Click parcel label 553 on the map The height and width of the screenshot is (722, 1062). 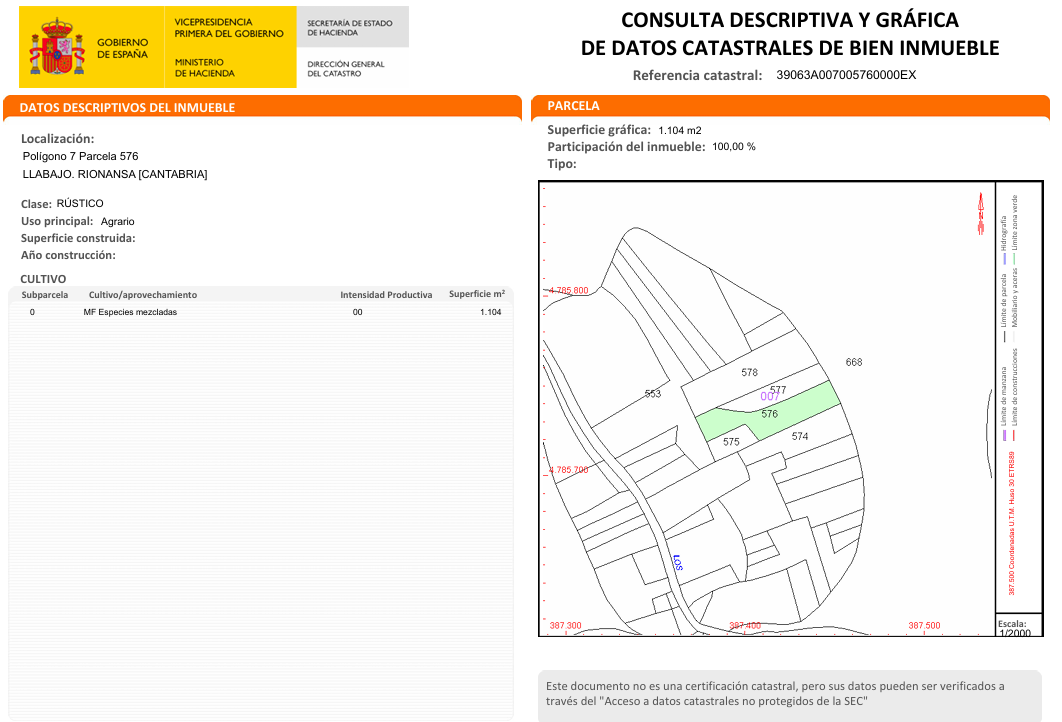(x=652, y=394)
